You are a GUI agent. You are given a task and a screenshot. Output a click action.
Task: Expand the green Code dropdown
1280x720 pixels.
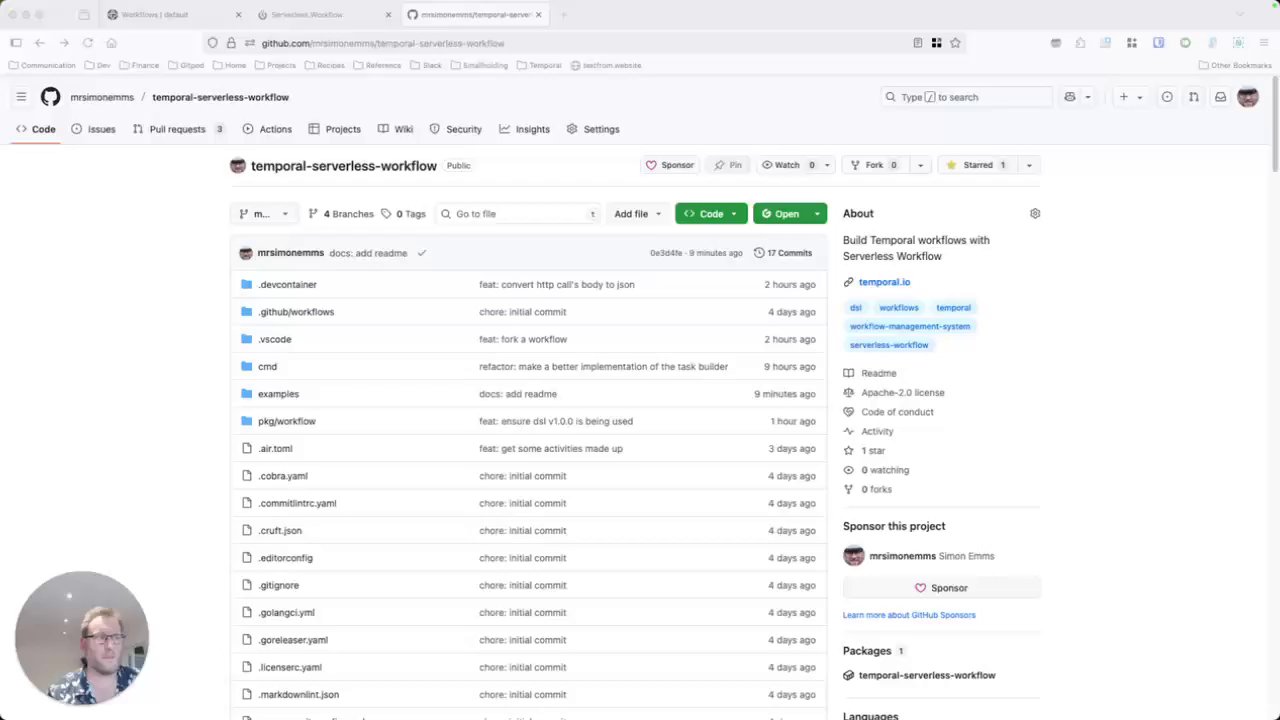[711, 214]
